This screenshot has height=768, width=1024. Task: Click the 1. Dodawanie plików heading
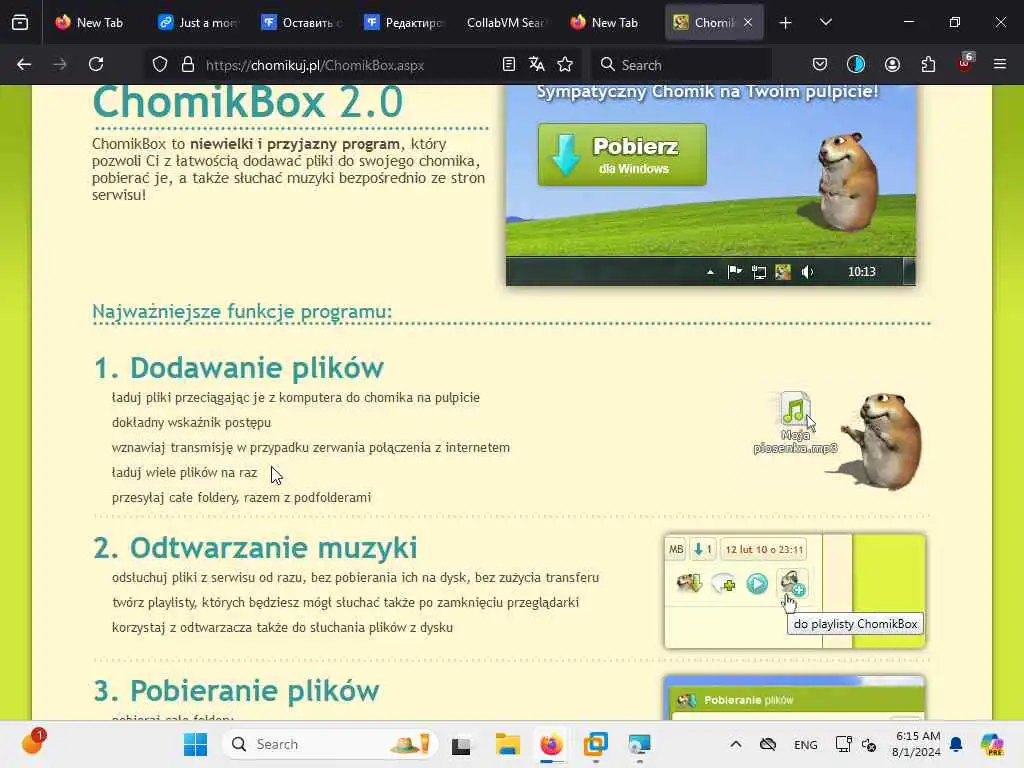pos(238,368)
